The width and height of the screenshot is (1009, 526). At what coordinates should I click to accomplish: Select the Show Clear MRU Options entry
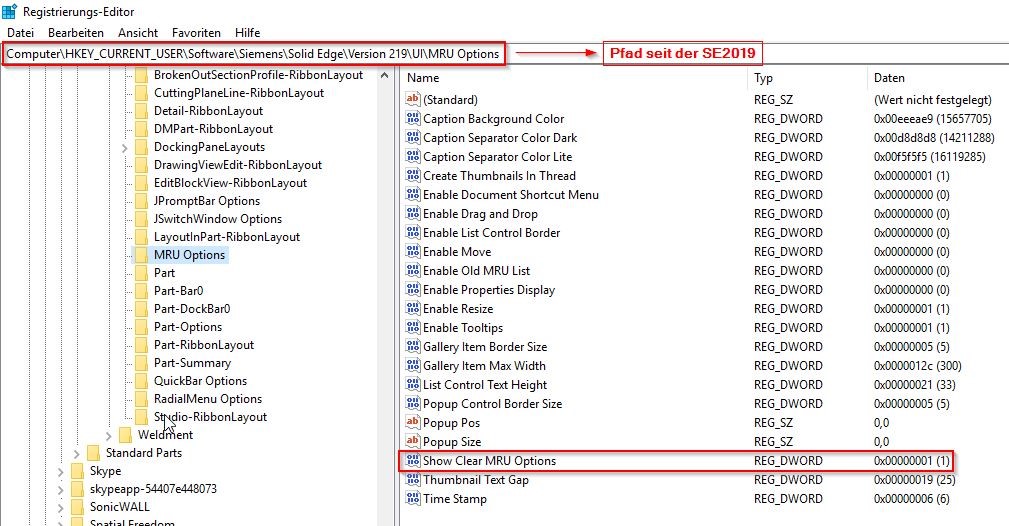pyautogui.click(x=489, y=461)
